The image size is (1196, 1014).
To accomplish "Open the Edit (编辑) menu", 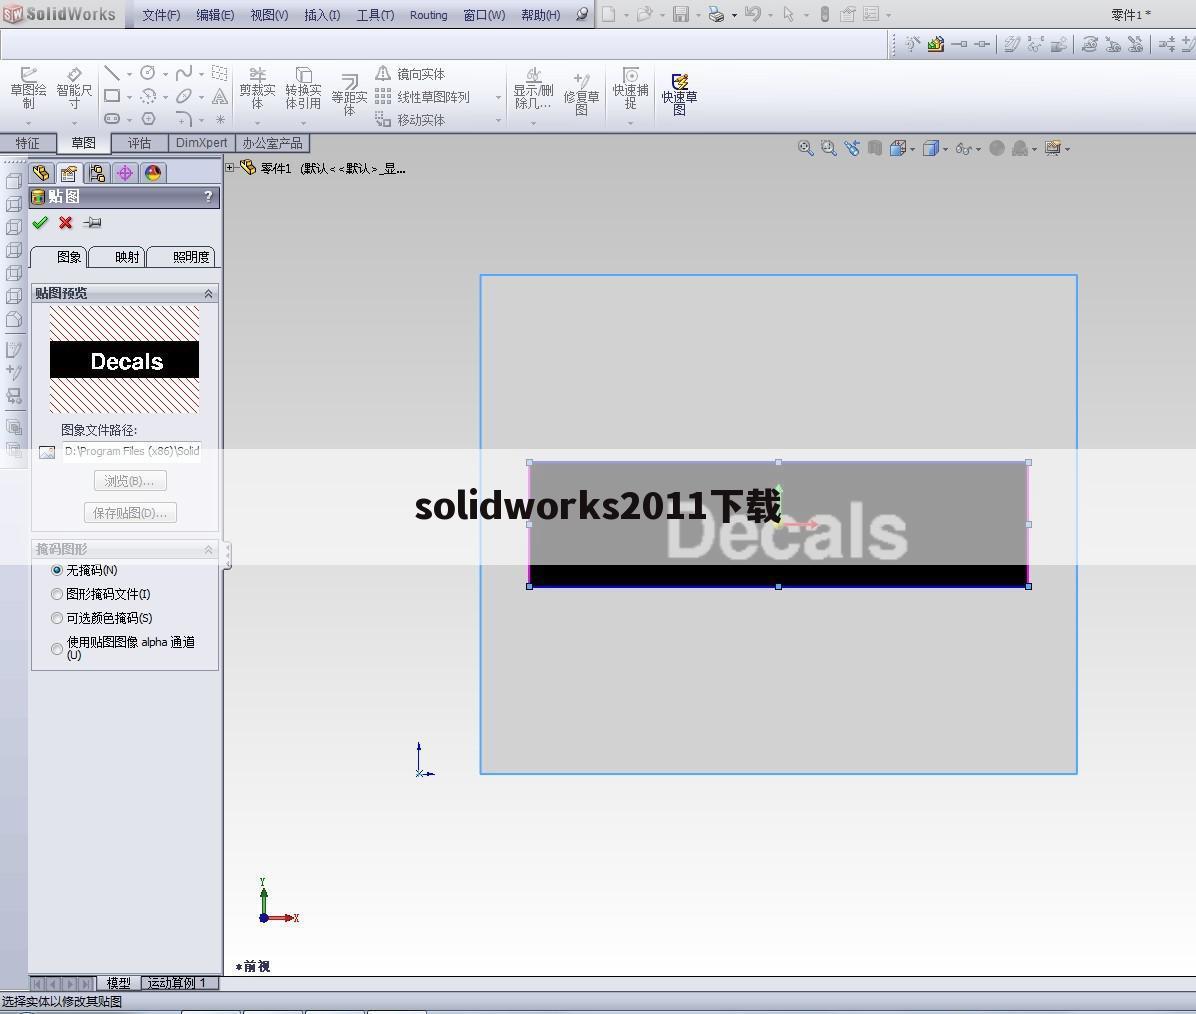I will pos(215,14).
